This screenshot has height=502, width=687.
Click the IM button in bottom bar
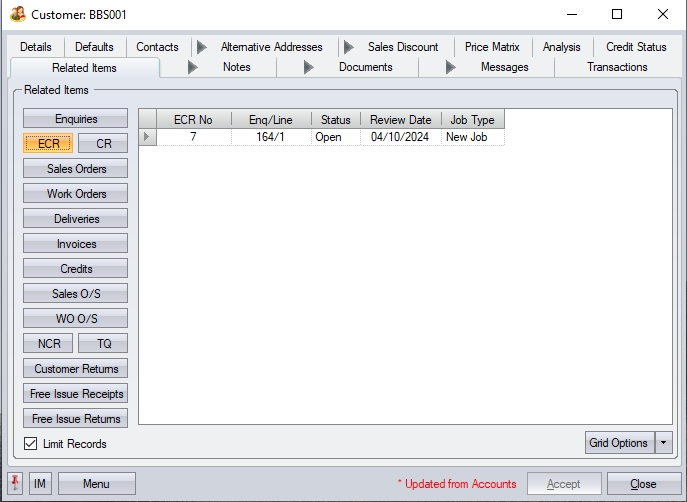(x=40, y=484)
